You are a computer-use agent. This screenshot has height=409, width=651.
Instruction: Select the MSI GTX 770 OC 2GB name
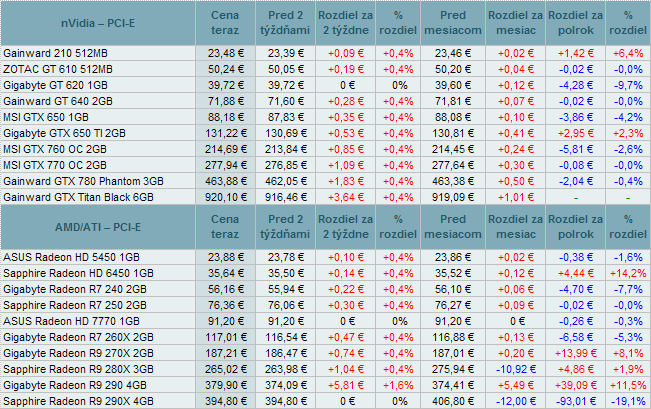[x=55, y=165]
